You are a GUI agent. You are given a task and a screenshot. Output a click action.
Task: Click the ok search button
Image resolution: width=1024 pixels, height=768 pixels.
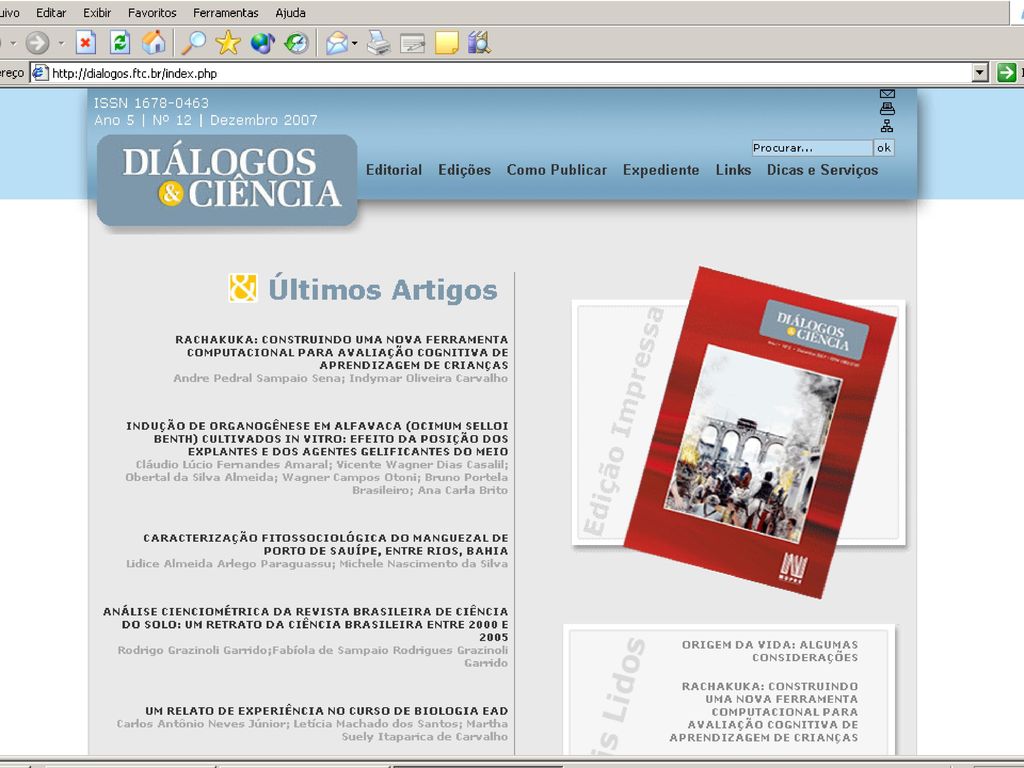pyautogui.click(x=884, y=148)
